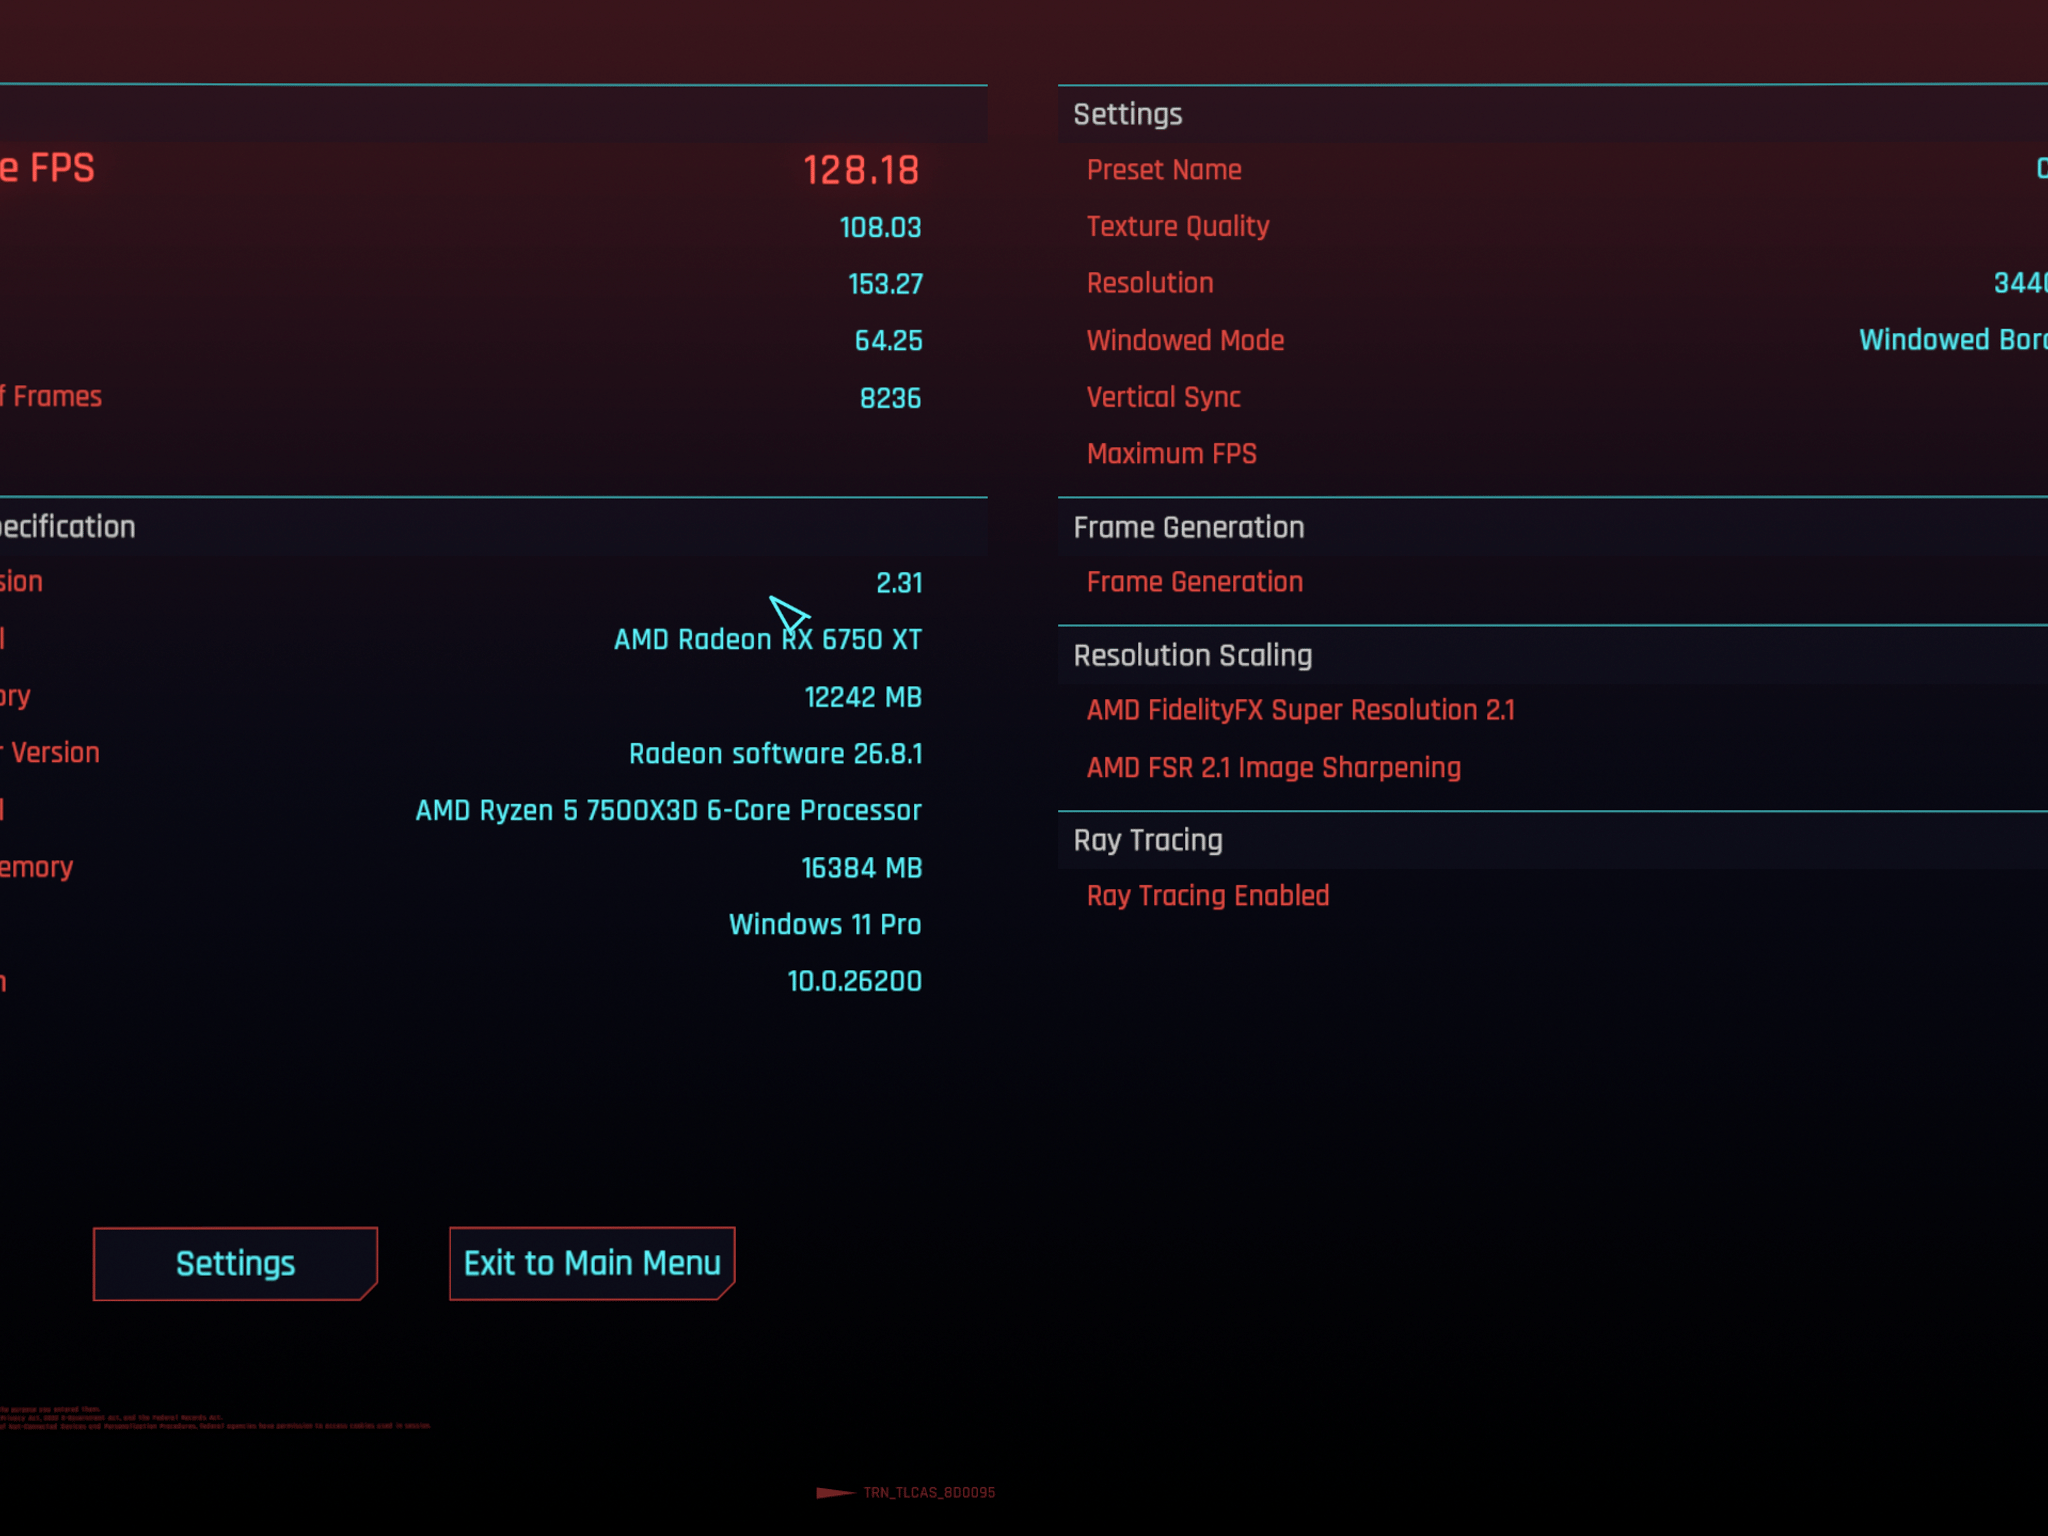Click the Windowed Mode label
Screen dimensions: 2048x1536
[x=1185, y=340]
